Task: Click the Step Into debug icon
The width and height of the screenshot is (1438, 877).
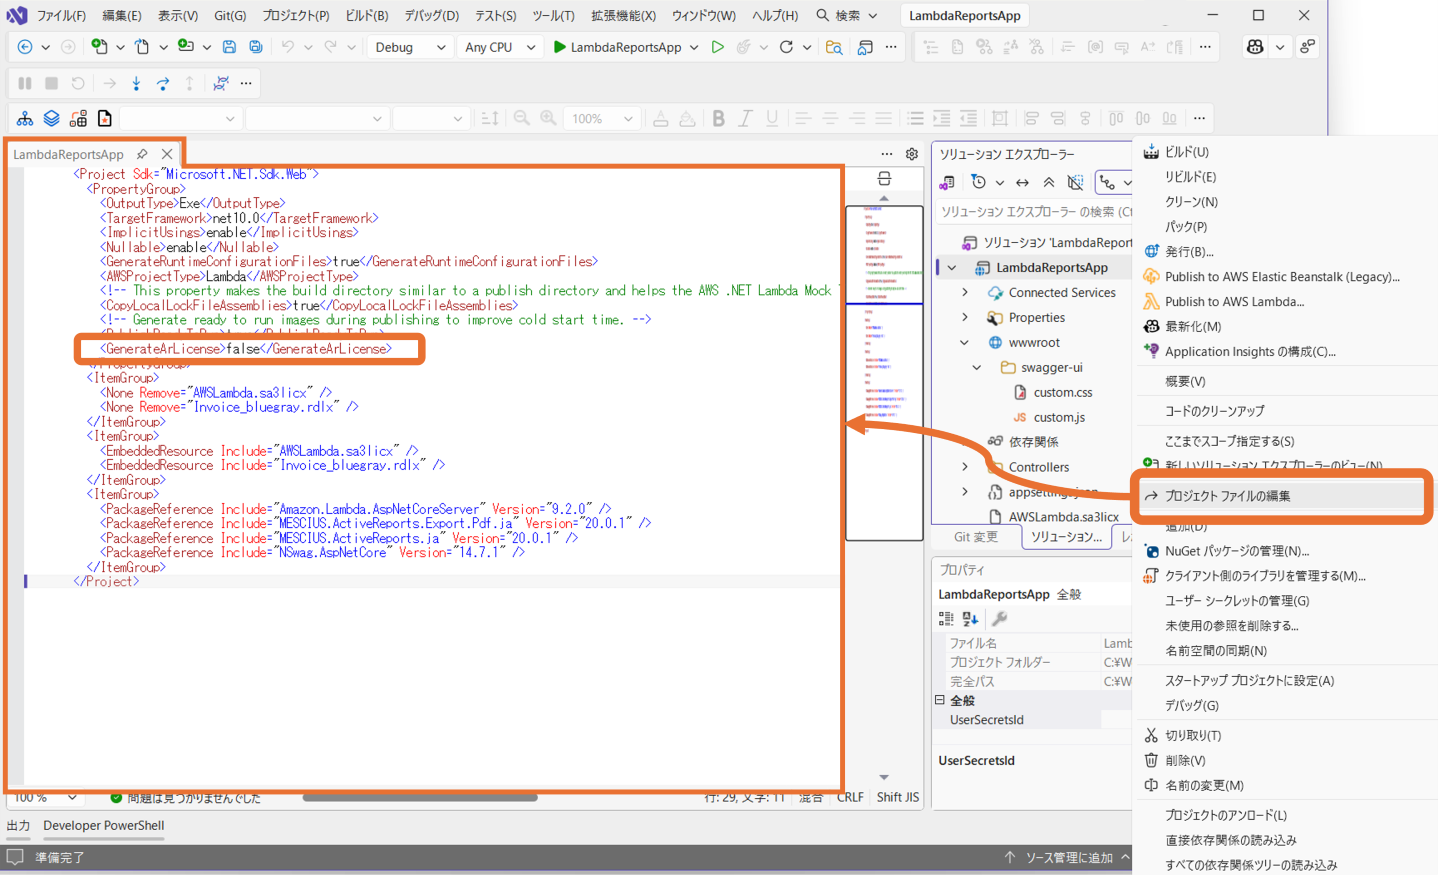Action: click(136, 83)
